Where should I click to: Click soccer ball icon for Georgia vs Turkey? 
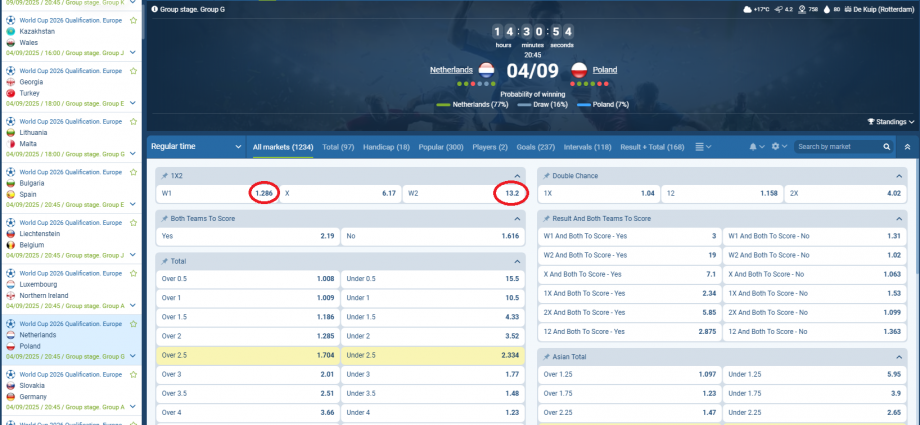pos(11,71)
